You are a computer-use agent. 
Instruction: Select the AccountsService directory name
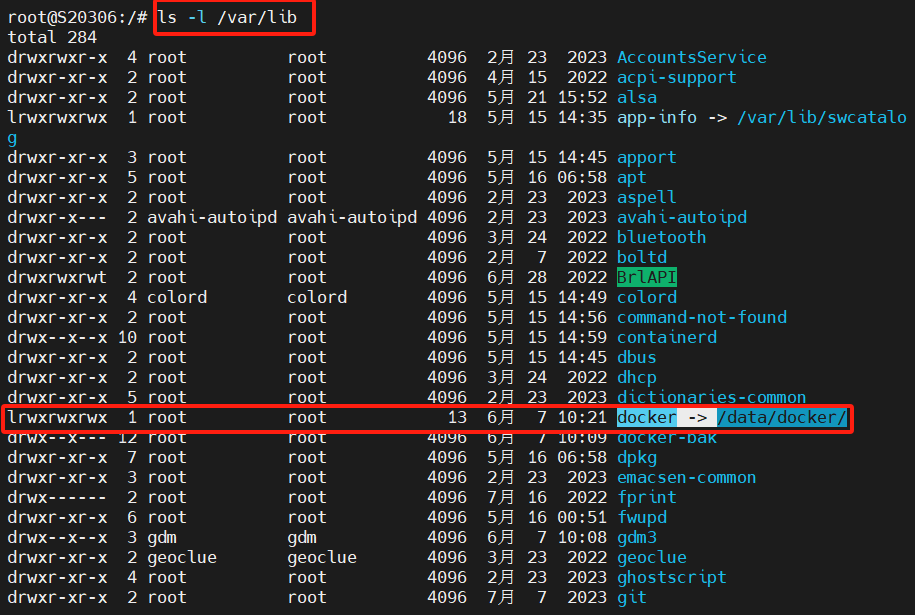pyautogui.click(x=691, y=57)
